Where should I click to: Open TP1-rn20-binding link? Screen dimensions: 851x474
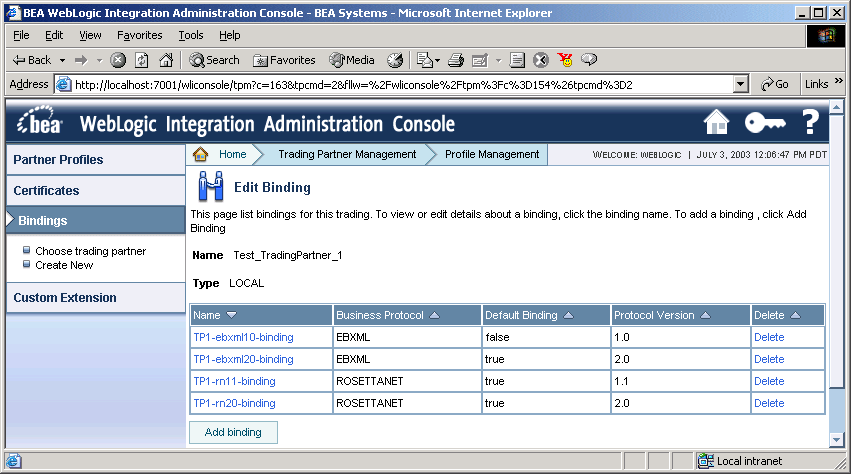(x=234, y=403)
